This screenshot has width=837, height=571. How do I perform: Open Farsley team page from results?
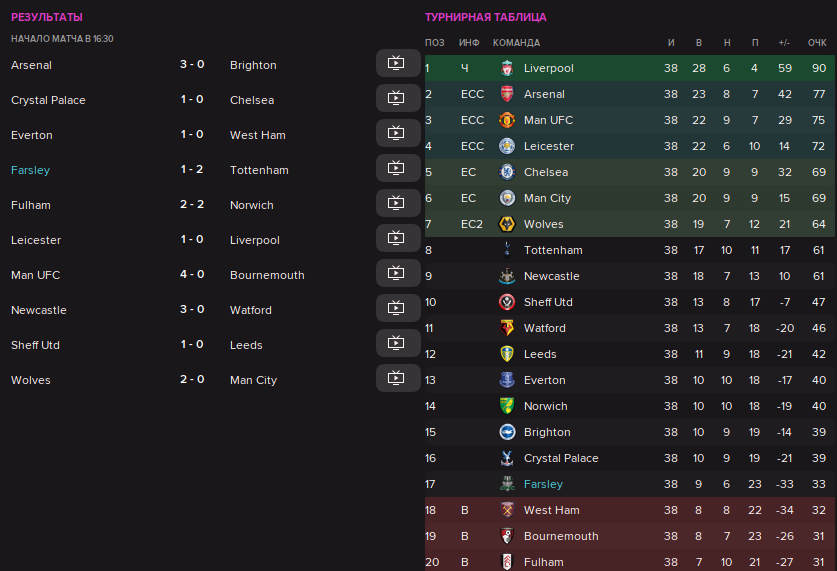30,170
